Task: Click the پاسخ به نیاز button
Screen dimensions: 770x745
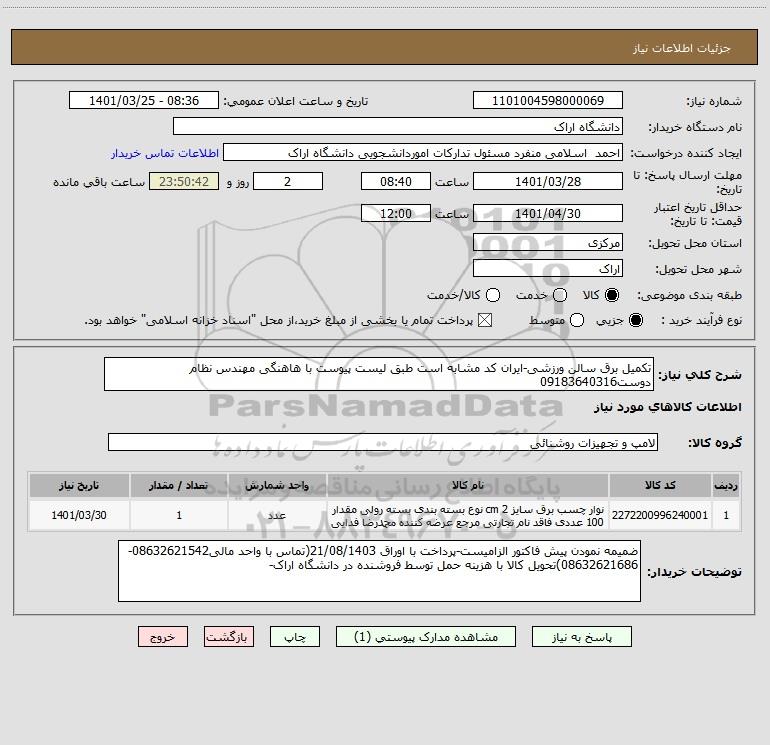Action: tap(582, 637)
